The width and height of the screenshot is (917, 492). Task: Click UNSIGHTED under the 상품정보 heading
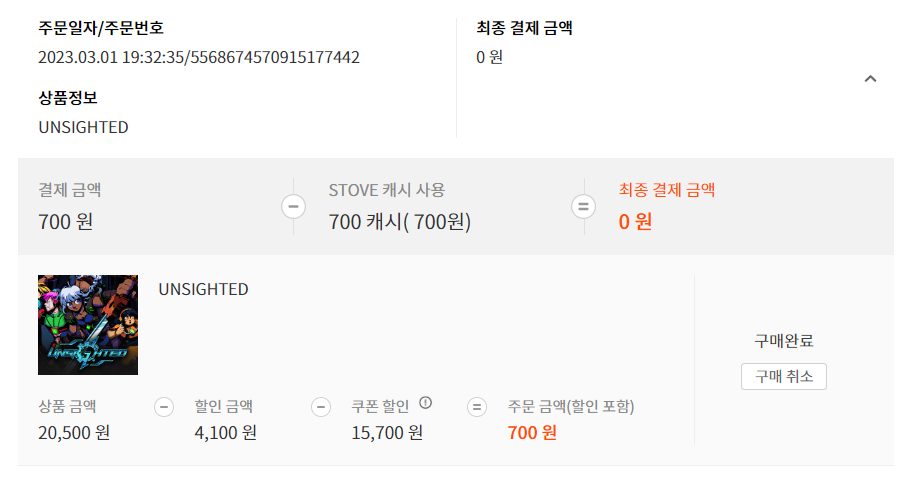coord(83,127)
